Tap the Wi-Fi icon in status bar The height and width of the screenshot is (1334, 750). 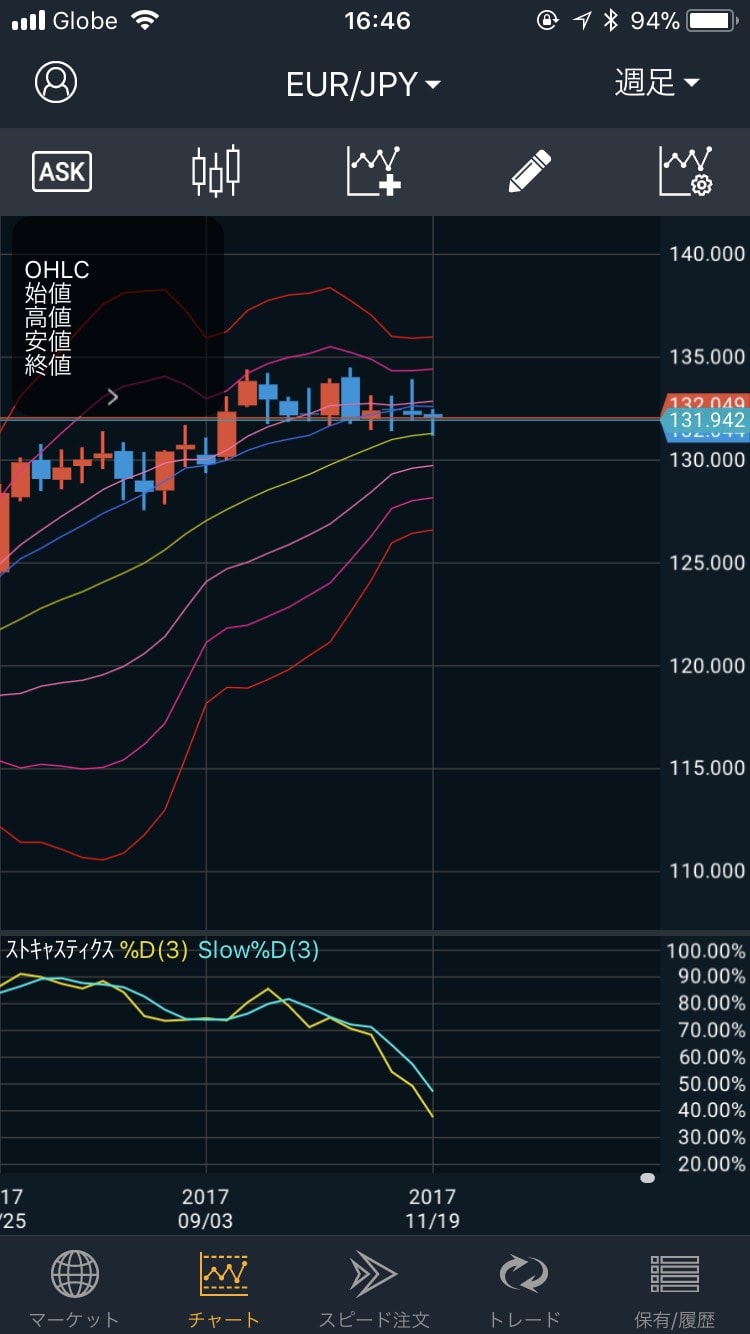(146, 21)
